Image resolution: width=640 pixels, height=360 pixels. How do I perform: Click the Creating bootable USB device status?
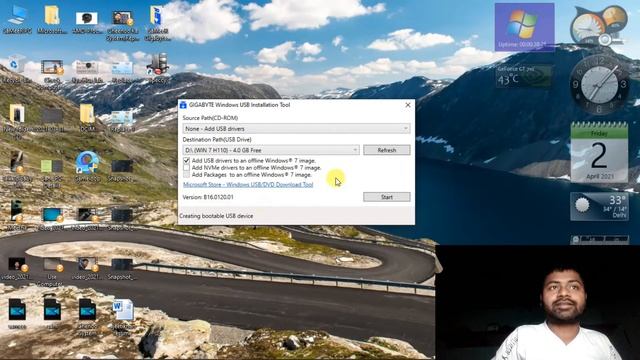[216, 216]
